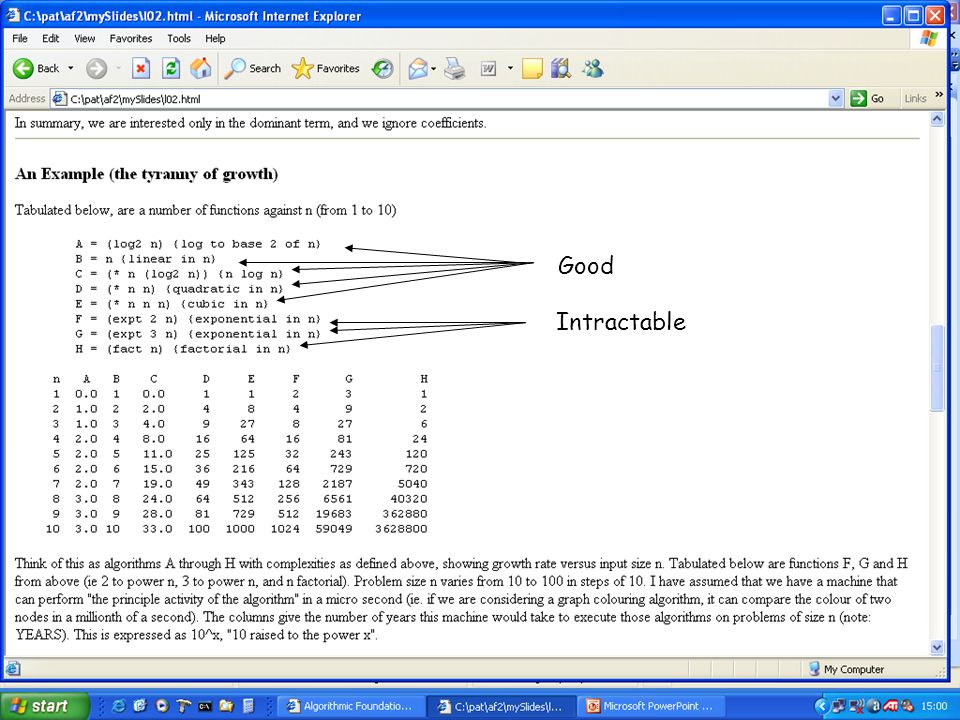
Task: Click the Windows flag throbber logo
Action: point(929,39)
